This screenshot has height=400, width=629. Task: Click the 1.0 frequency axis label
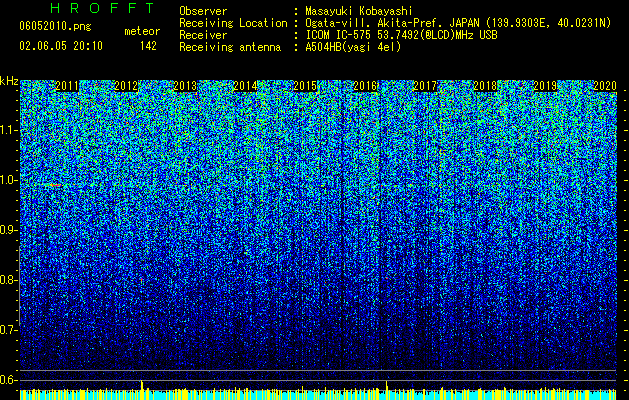click(9, 180)
